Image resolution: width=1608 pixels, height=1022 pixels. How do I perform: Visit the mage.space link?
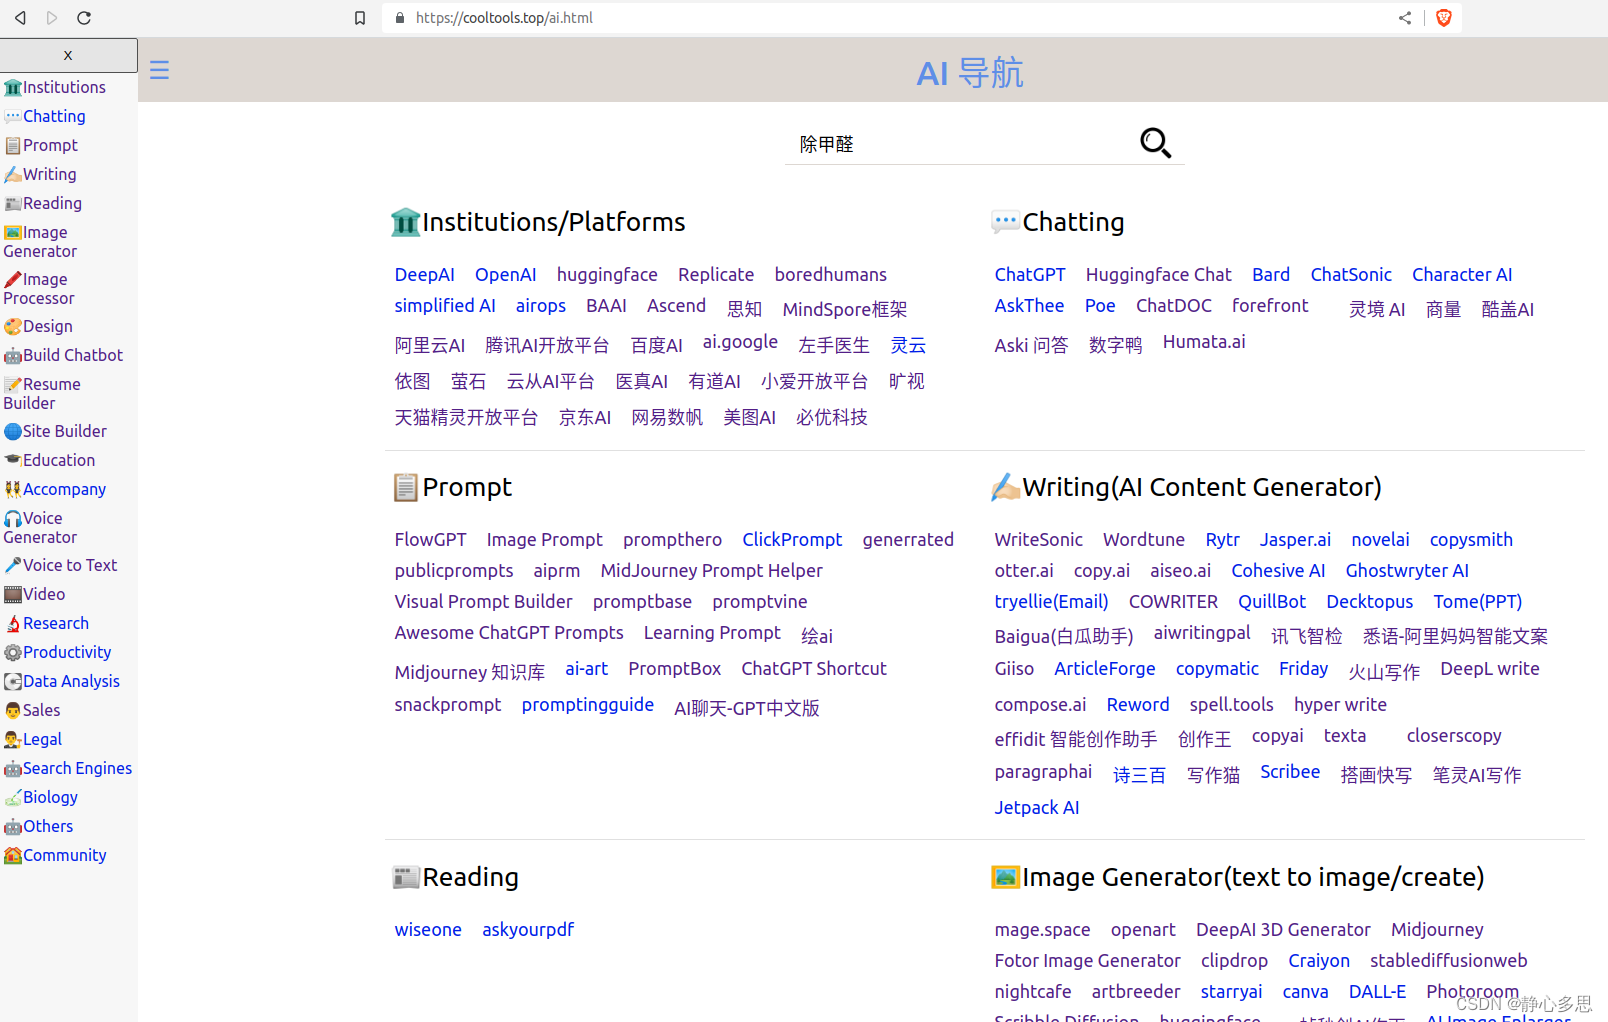[1042, 929]
